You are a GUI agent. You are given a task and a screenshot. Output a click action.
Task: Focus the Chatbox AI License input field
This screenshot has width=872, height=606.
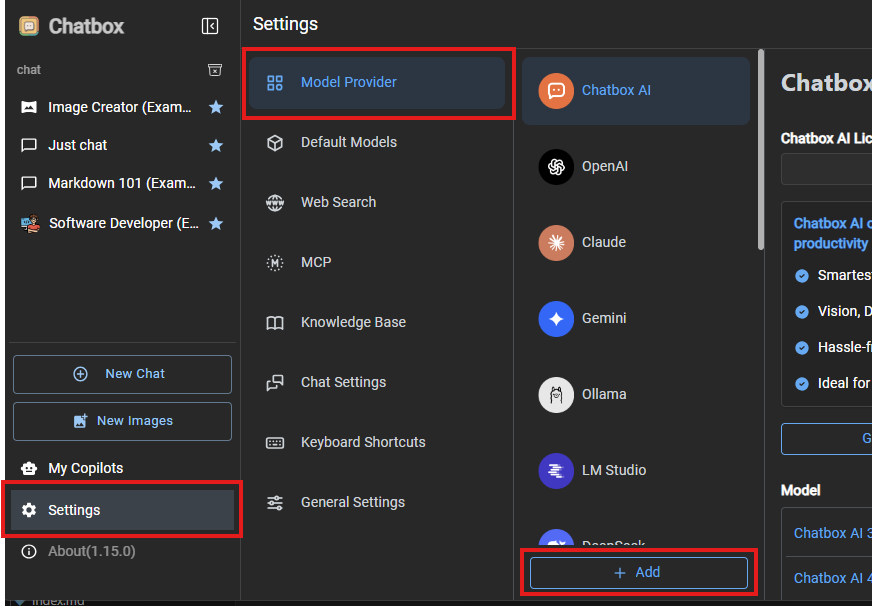(x=826, y=169)
